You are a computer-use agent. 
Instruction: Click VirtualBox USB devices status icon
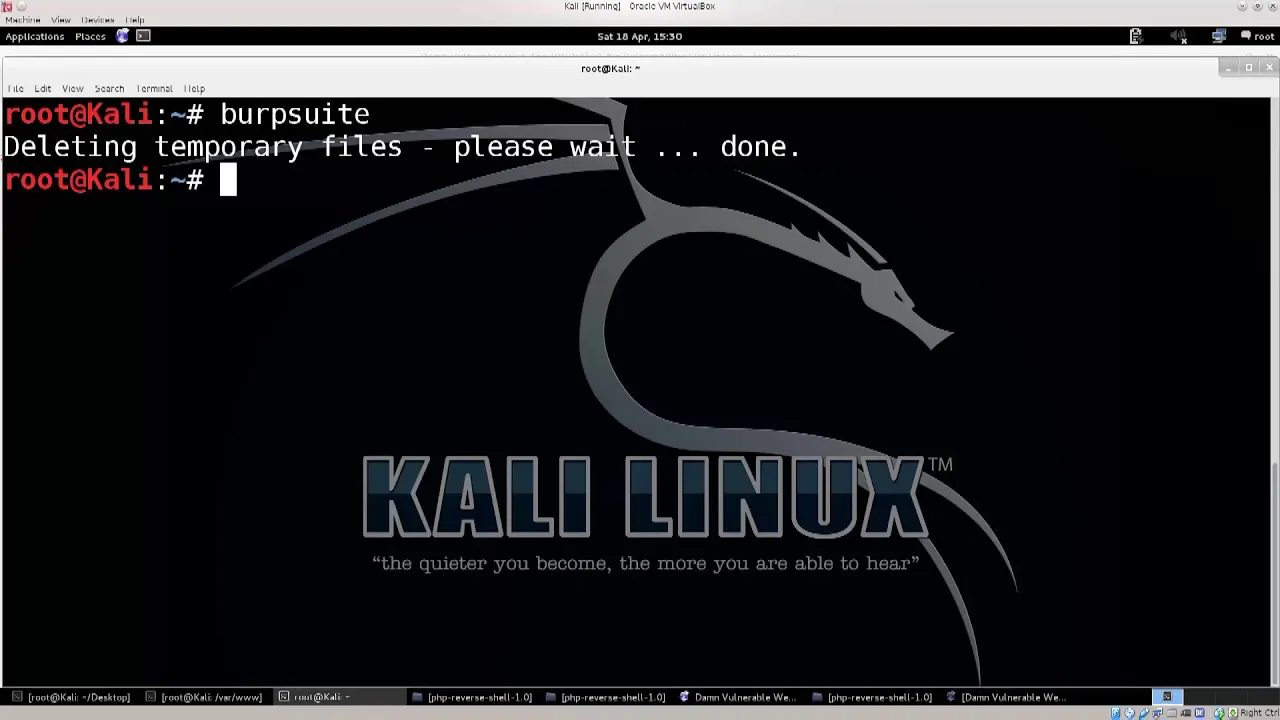(x=1144, y=713)
